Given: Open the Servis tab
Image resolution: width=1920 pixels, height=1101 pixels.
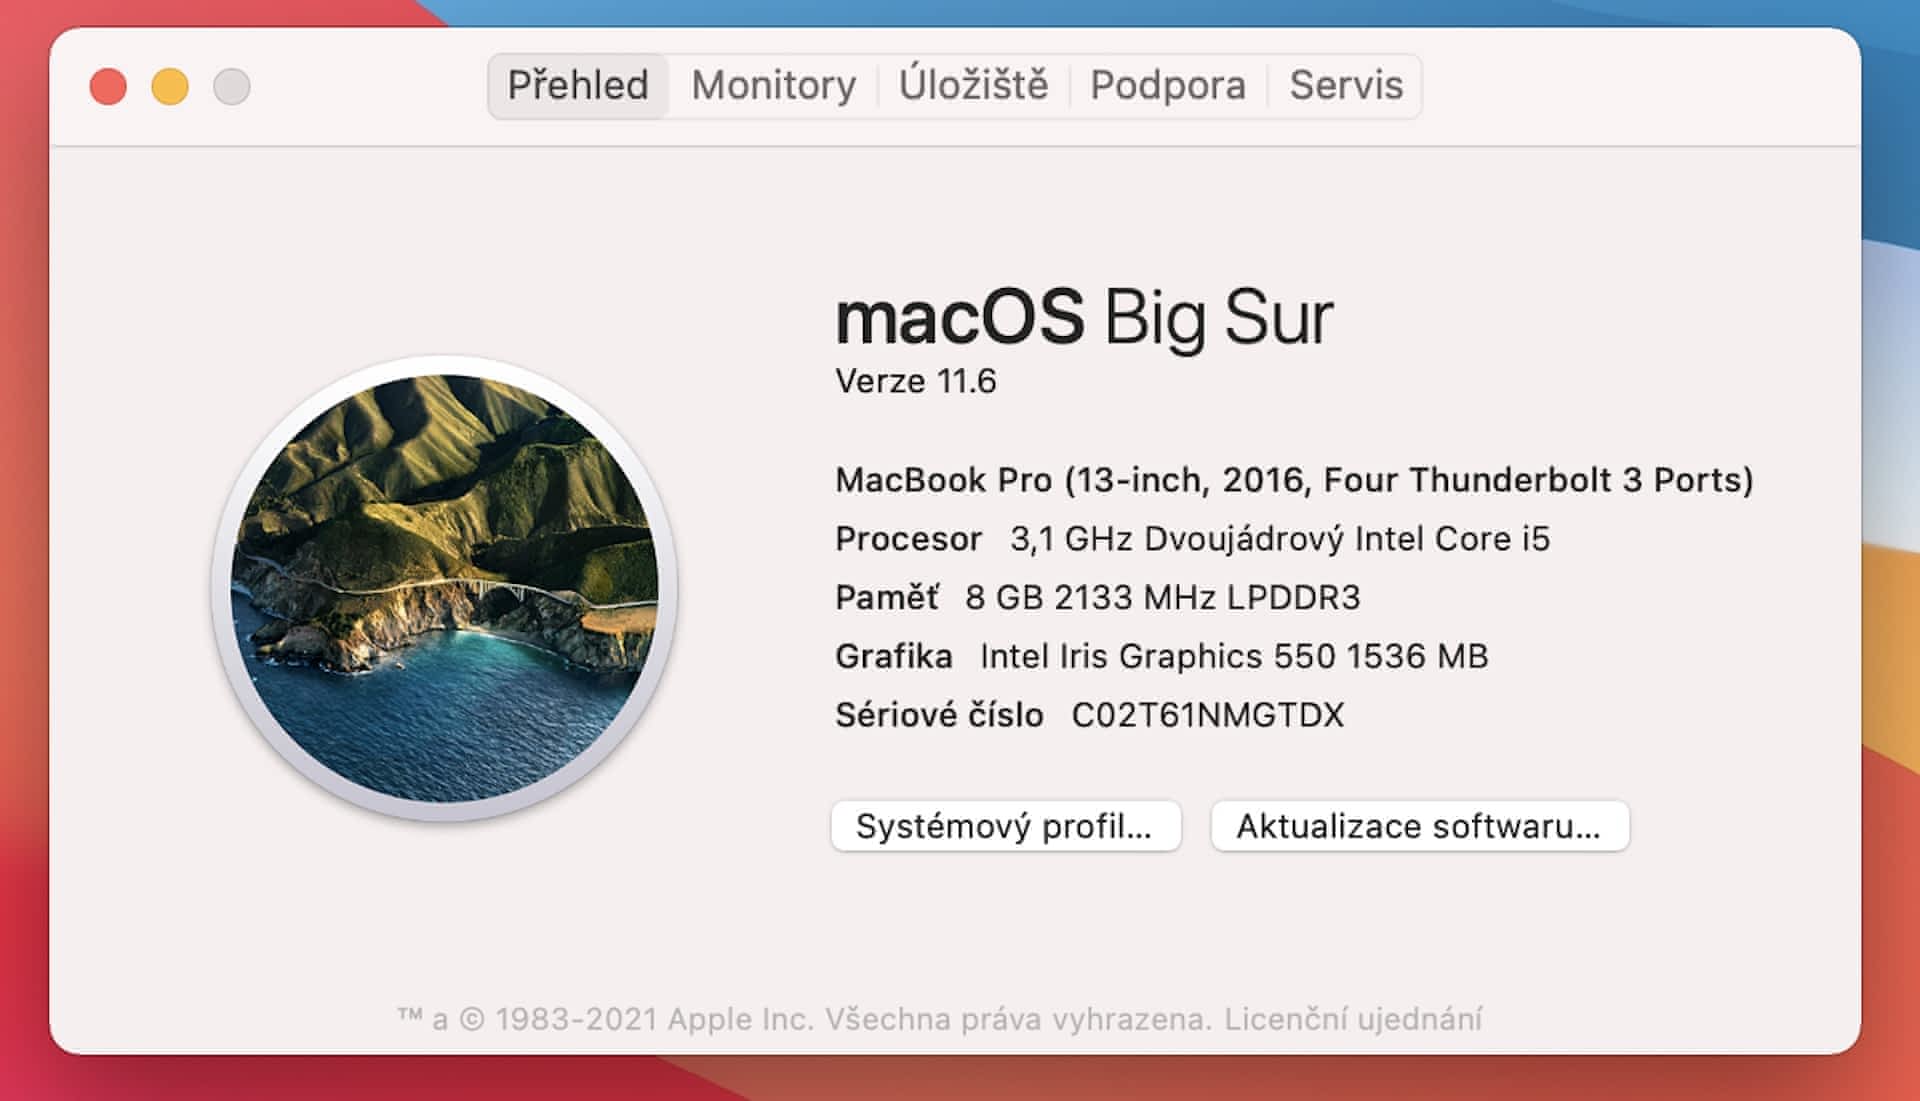Looking at the screenshot, I should coord(1345,86).
